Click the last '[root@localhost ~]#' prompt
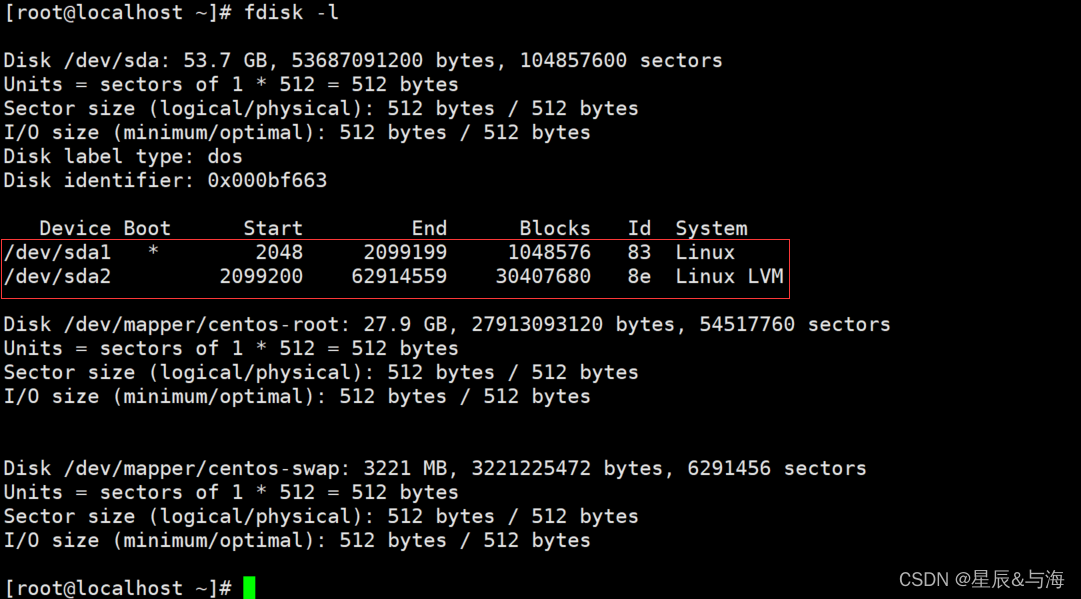1081x599 pixels. 118,588
